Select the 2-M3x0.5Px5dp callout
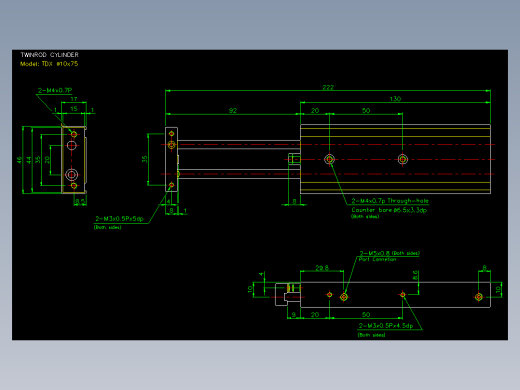The width and height of the screenshot is (520, 390). [x=119, y=219]
